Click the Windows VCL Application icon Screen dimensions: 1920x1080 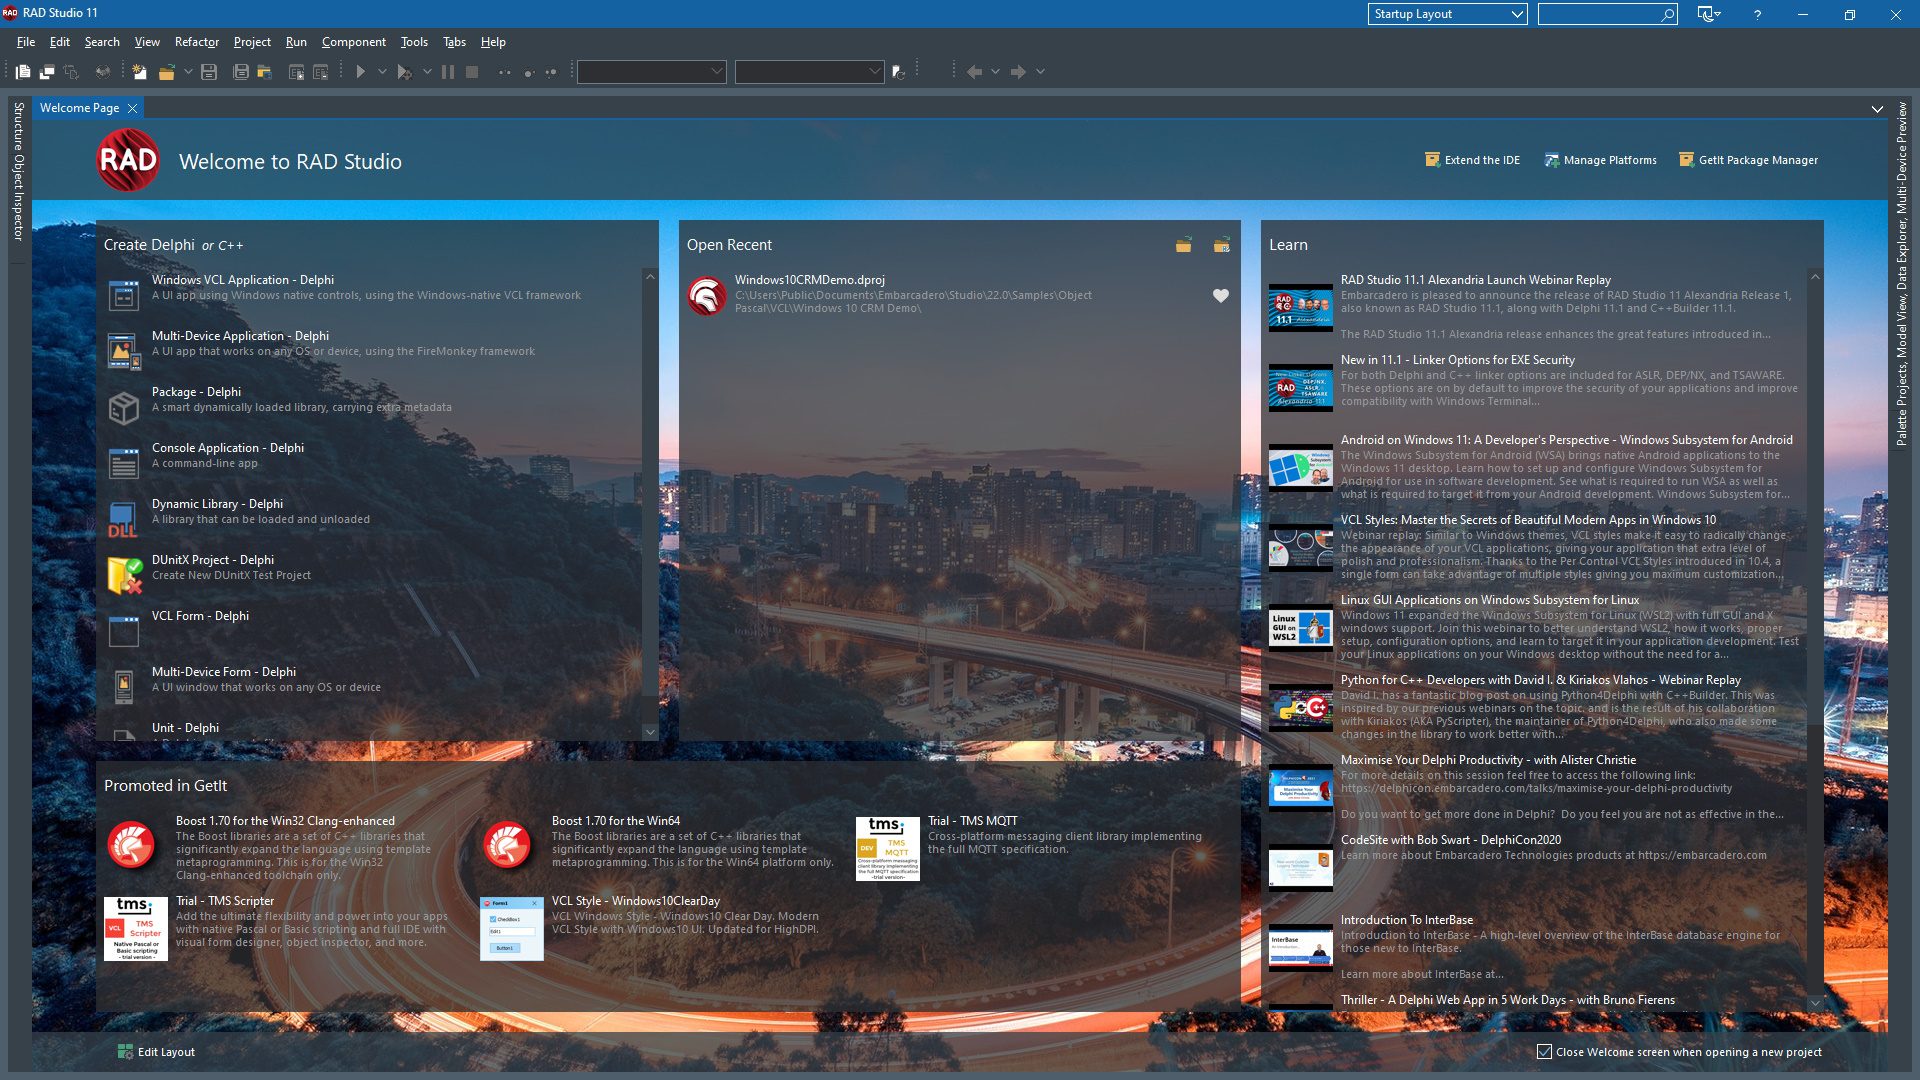coord(123,295)
